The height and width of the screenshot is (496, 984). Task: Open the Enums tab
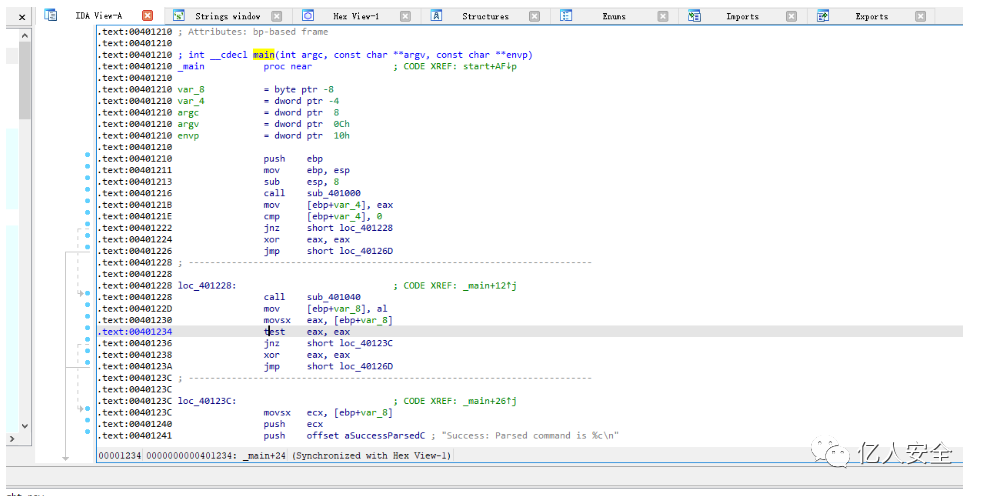point(614,16)
